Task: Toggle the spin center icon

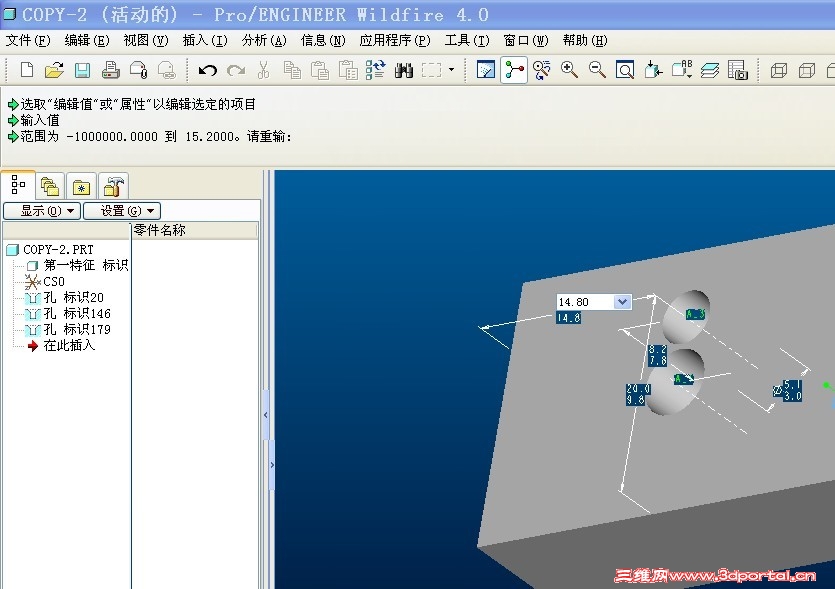Action: click(514, 70)
